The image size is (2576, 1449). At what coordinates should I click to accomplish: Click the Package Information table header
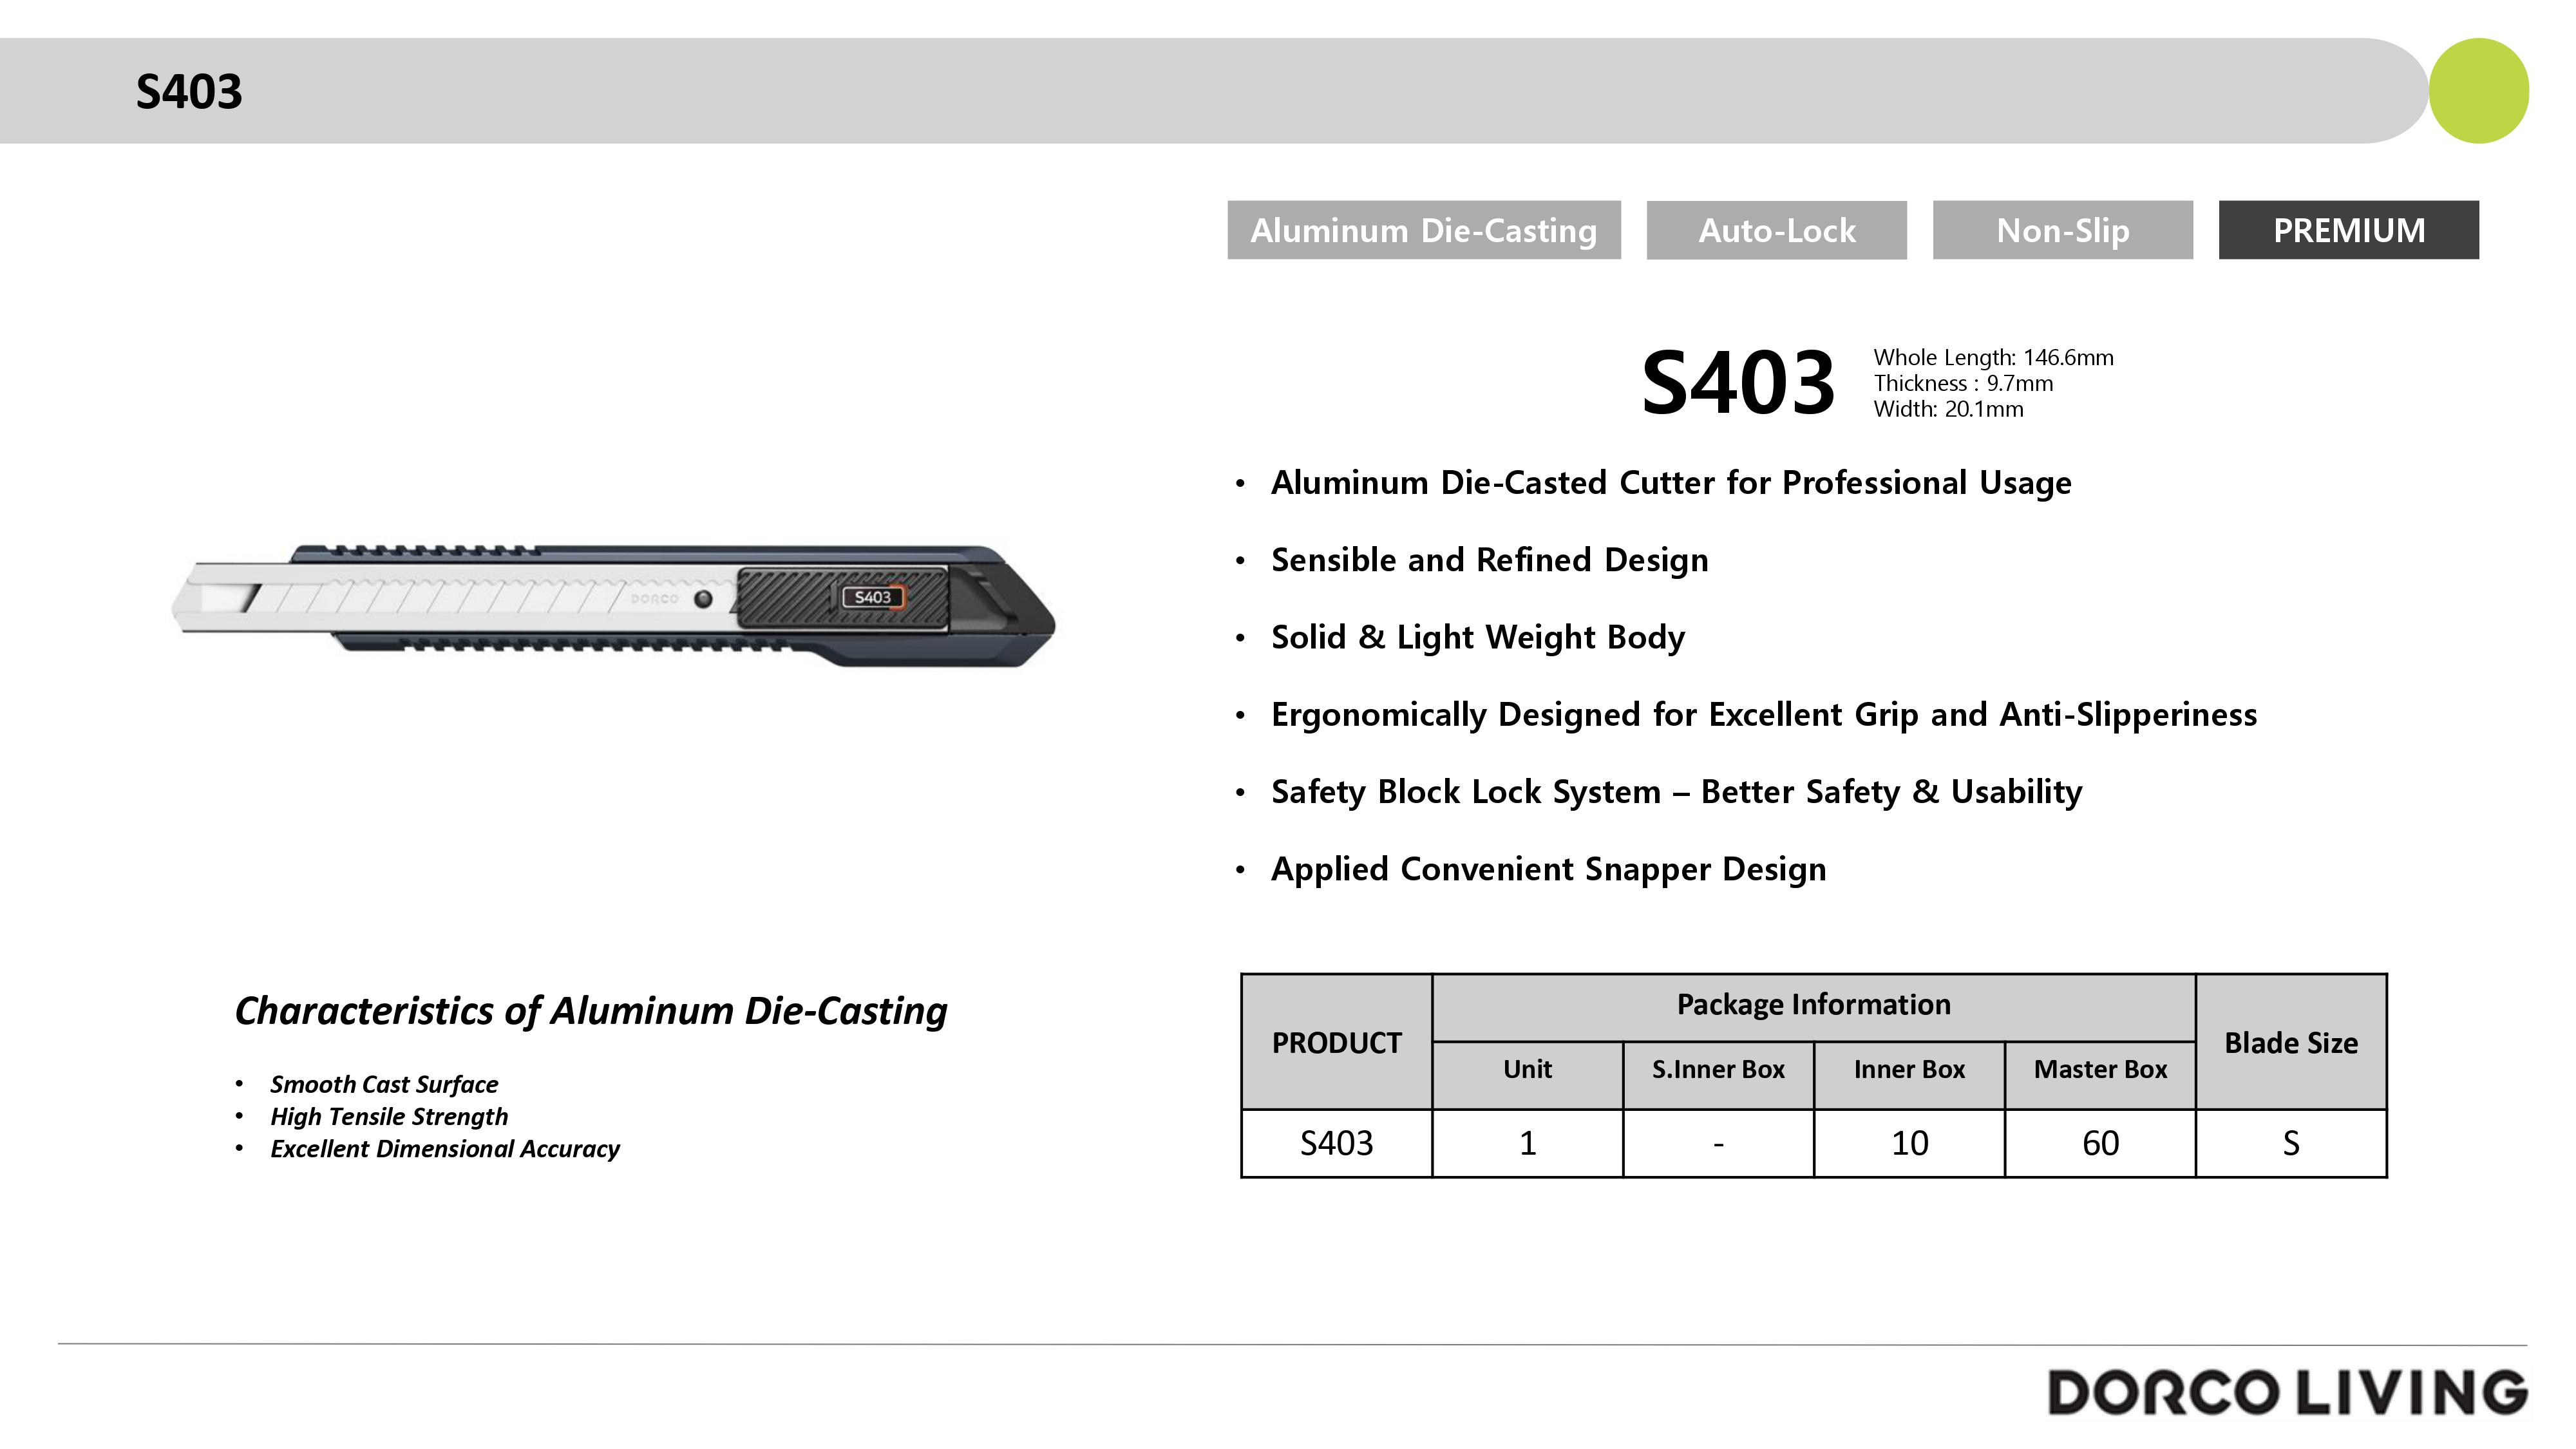coord(1813,1005)
